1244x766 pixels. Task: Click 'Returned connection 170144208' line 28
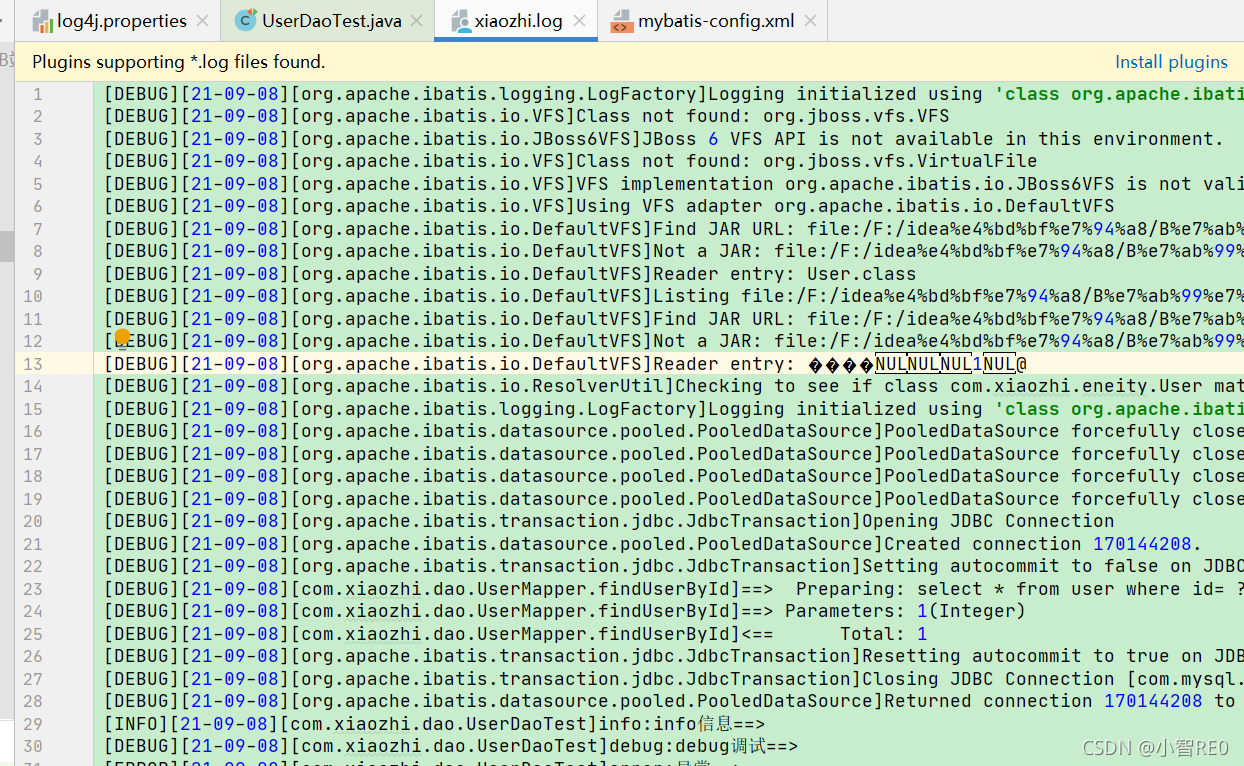point(673,701)
